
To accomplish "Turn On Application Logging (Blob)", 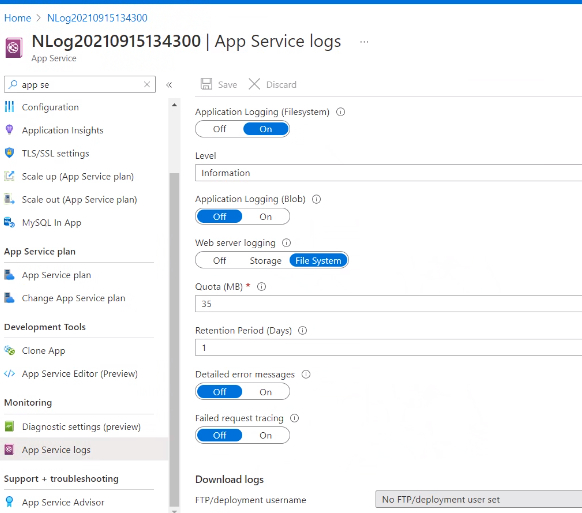I will tap(266, 216).
